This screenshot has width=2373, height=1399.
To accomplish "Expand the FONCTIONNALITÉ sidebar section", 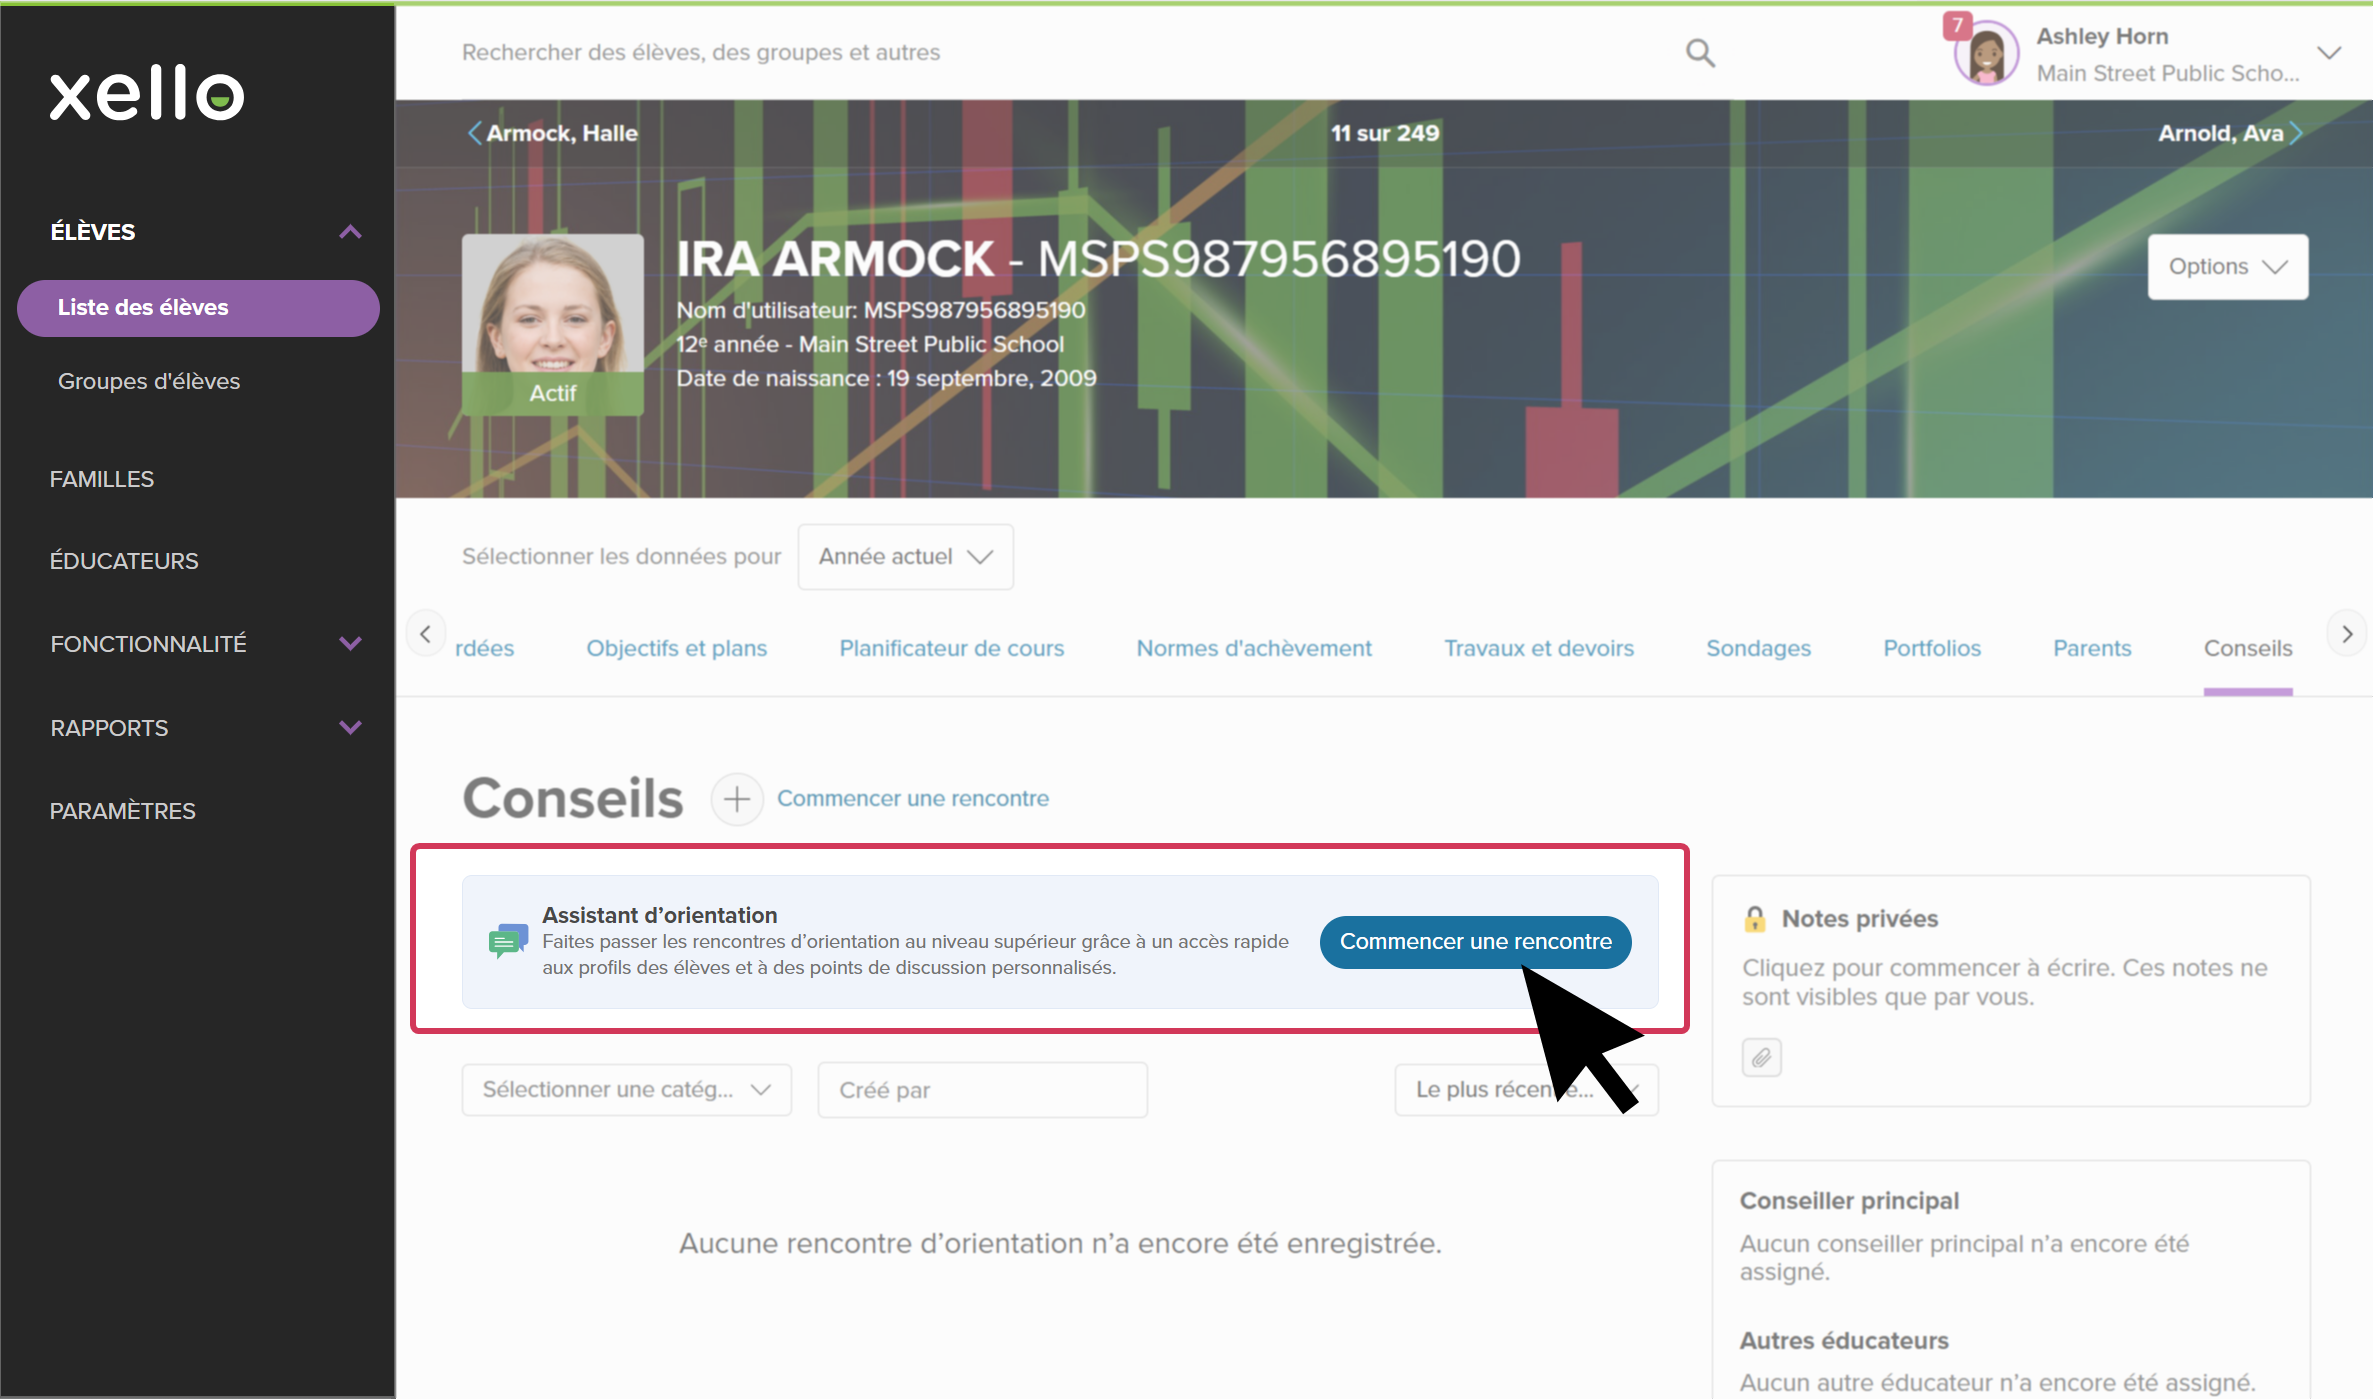I will (x=350, y=643).
